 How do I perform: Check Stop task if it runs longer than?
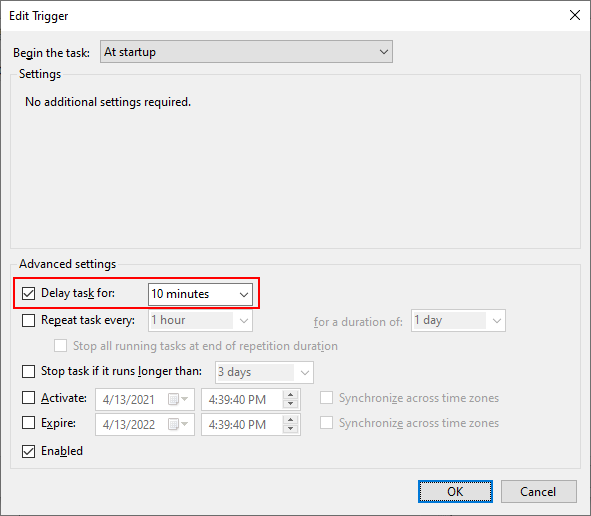click(29, 371)
